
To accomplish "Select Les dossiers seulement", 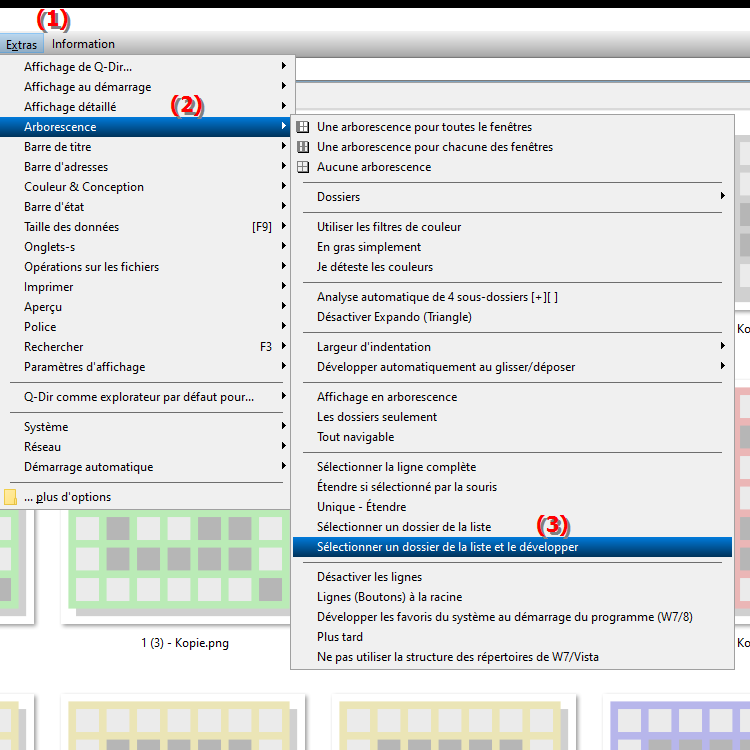I will [x=512, y=417].
